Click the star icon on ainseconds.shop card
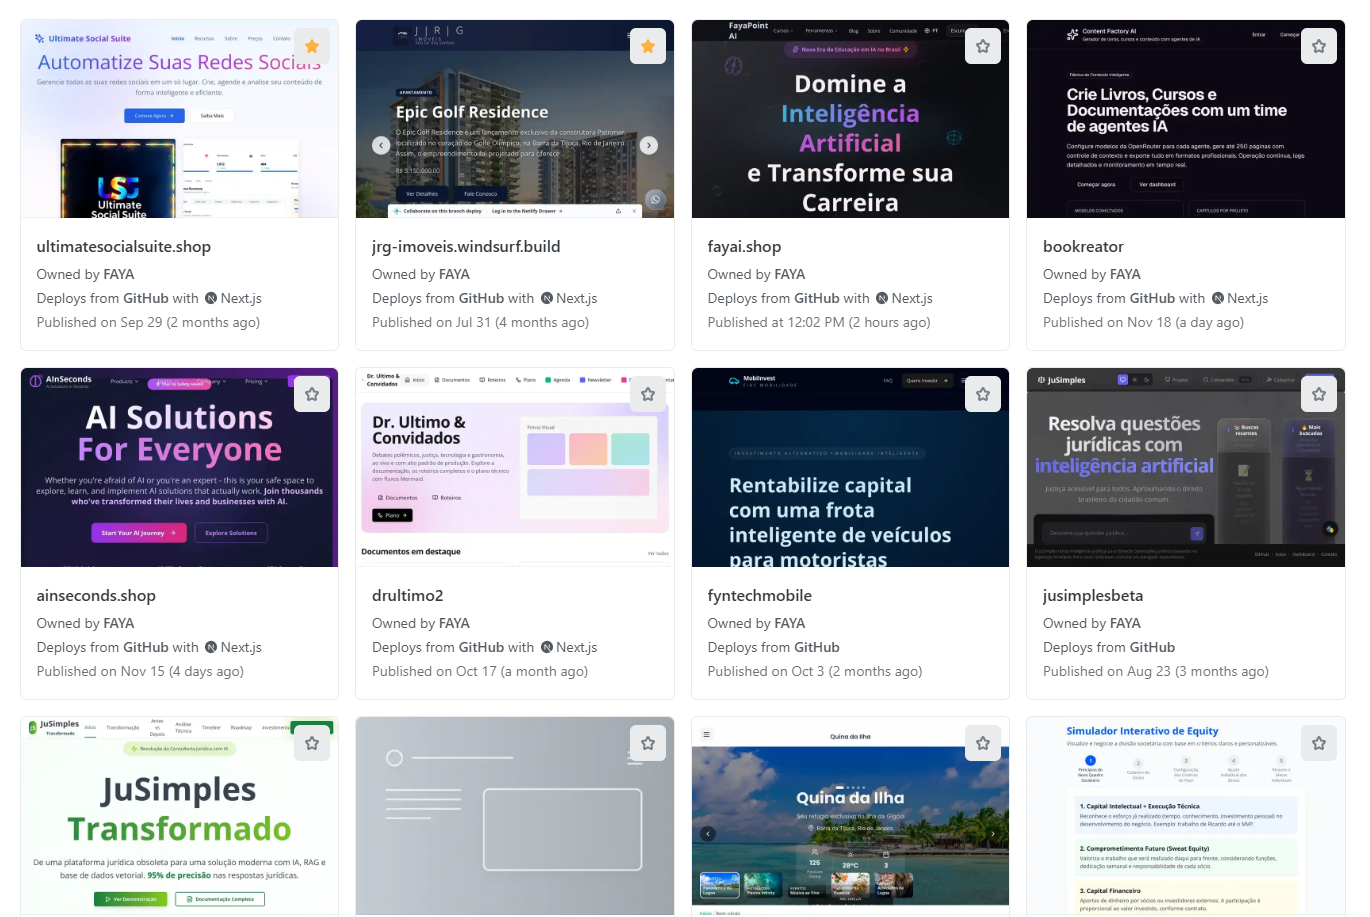The width and height of the screenshot is (1370, 917). click(x=312, y=395)
